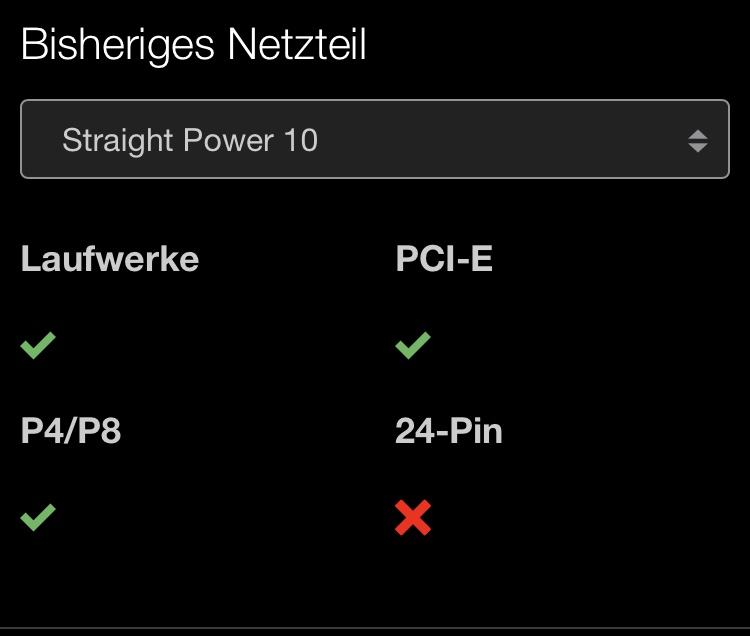Click the "24-Pin" connector label
Screen dimensions: 750x636
pyautogui.click(x=449, y=431)
